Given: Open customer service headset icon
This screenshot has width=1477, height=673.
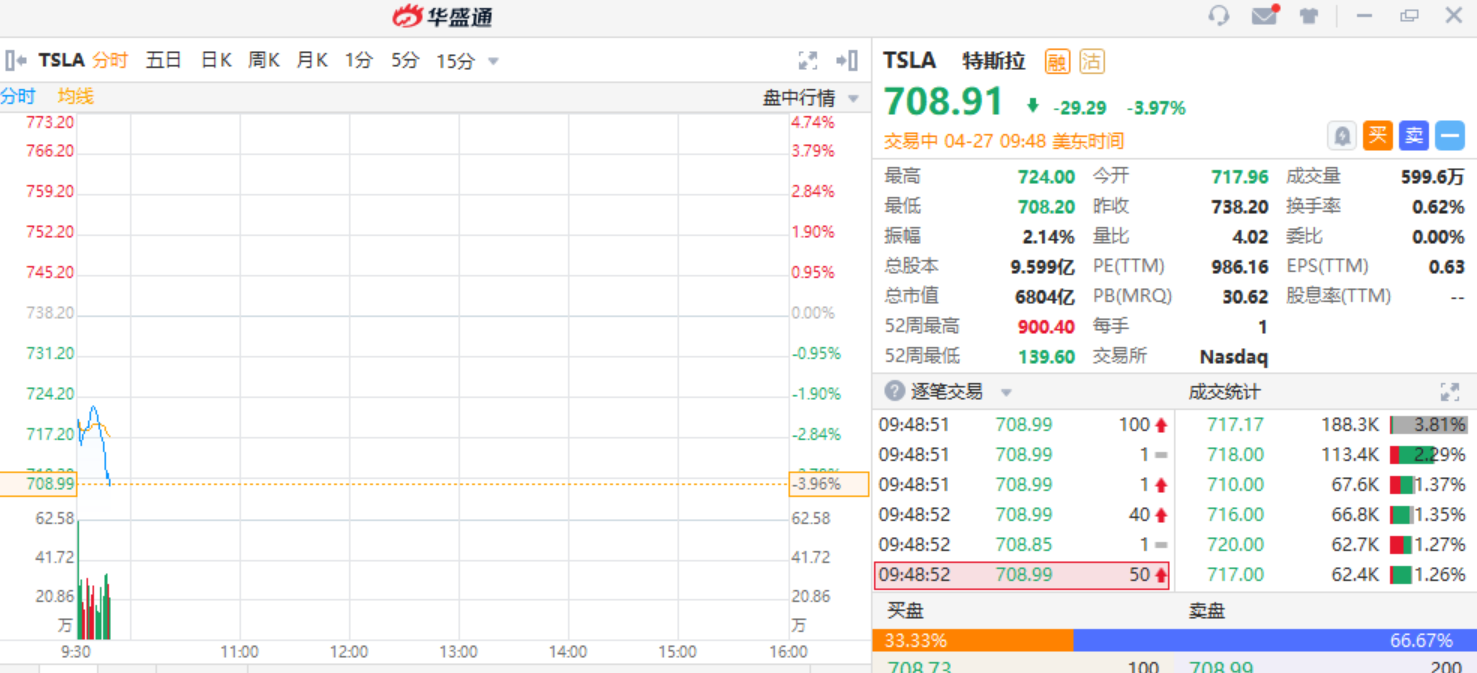Looking at the screenshot, I should tap(1218, 16).
